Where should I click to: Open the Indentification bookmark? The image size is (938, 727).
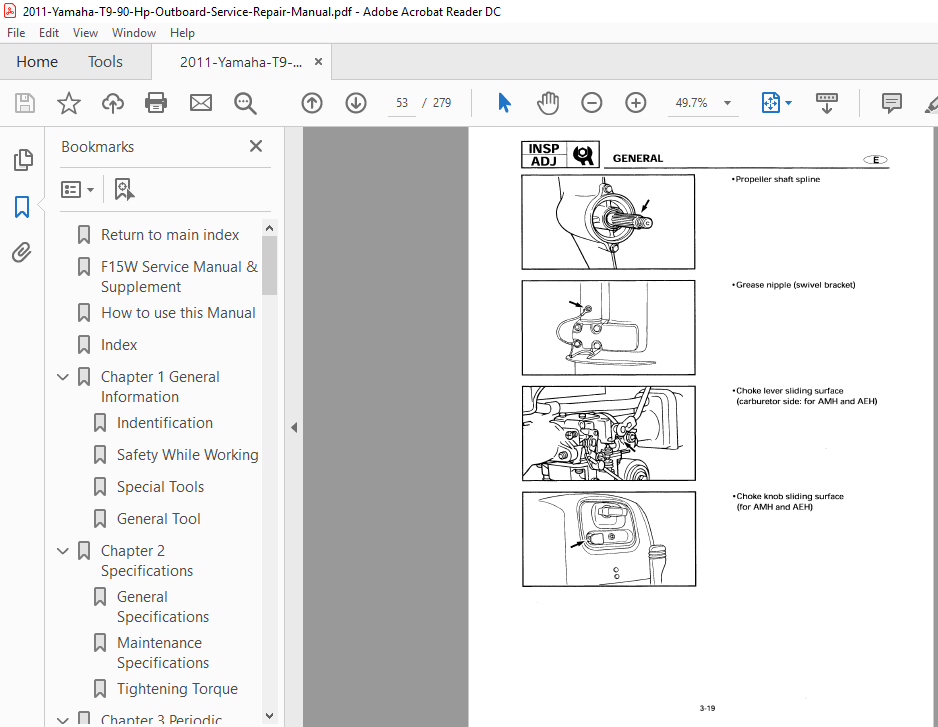[x=165, y=423]
